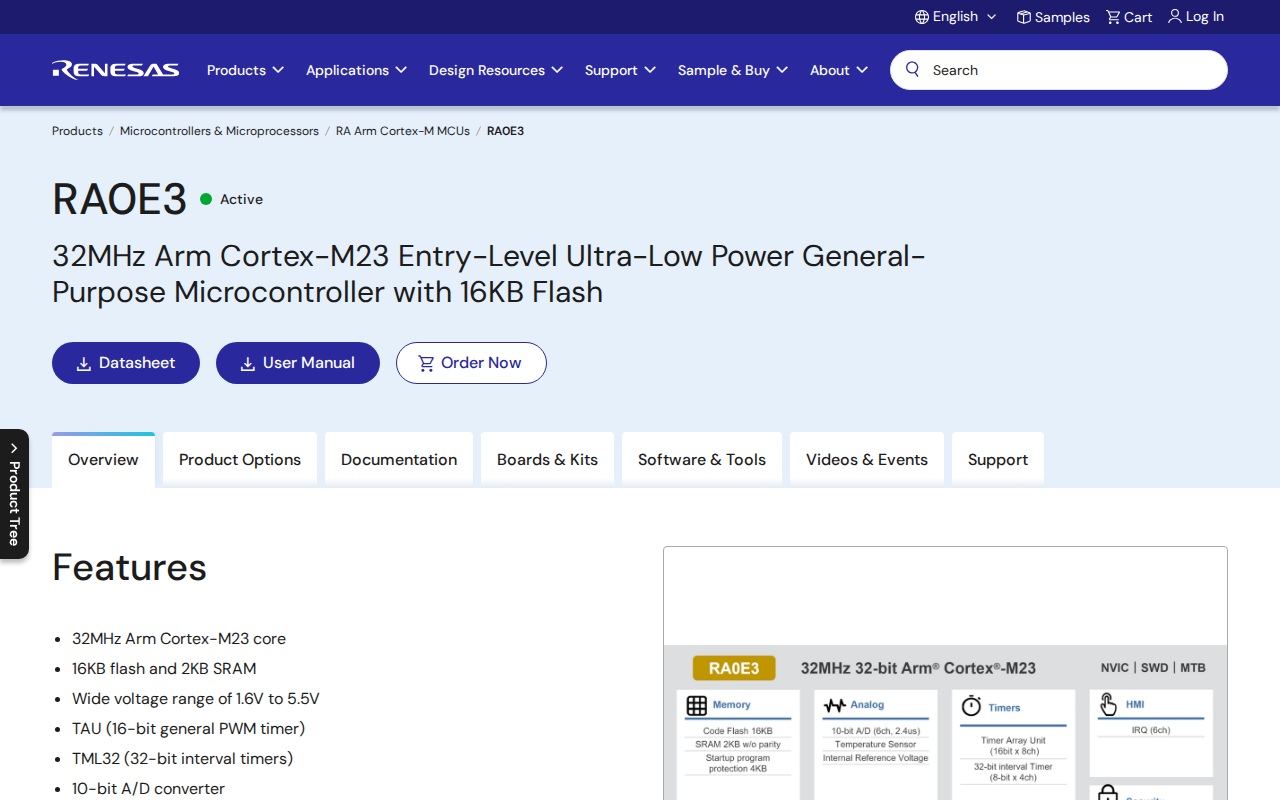
Task: Switch to the Product Options tab
Action: 240,459
